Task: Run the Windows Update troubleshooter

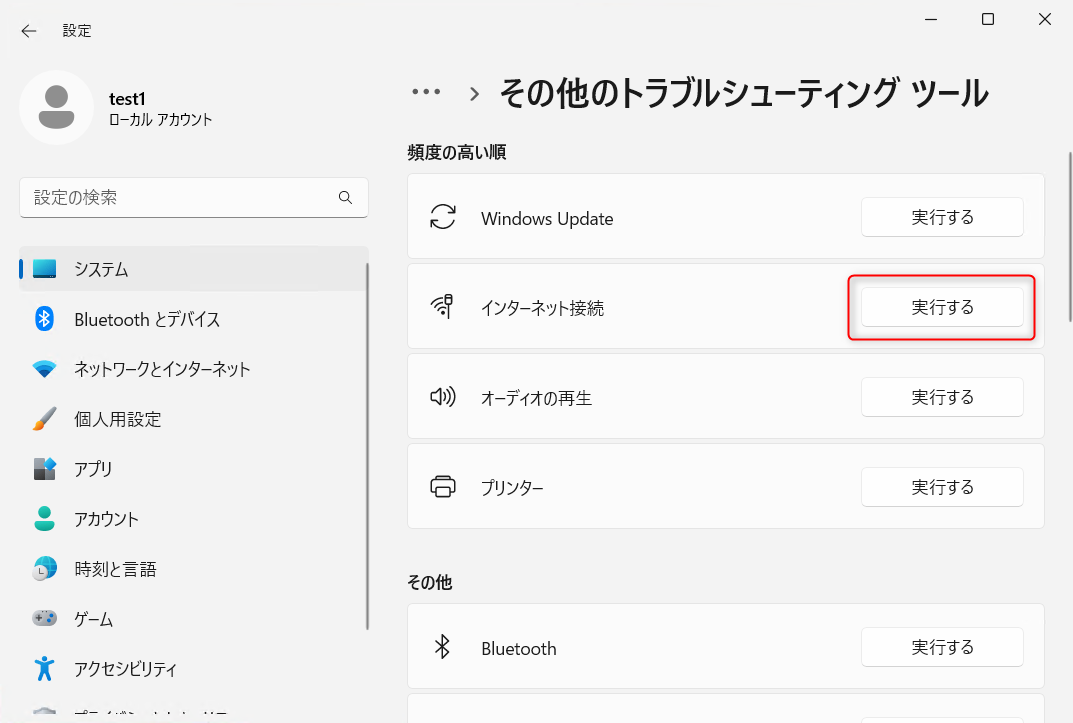Action: click(x=942, y=217)
